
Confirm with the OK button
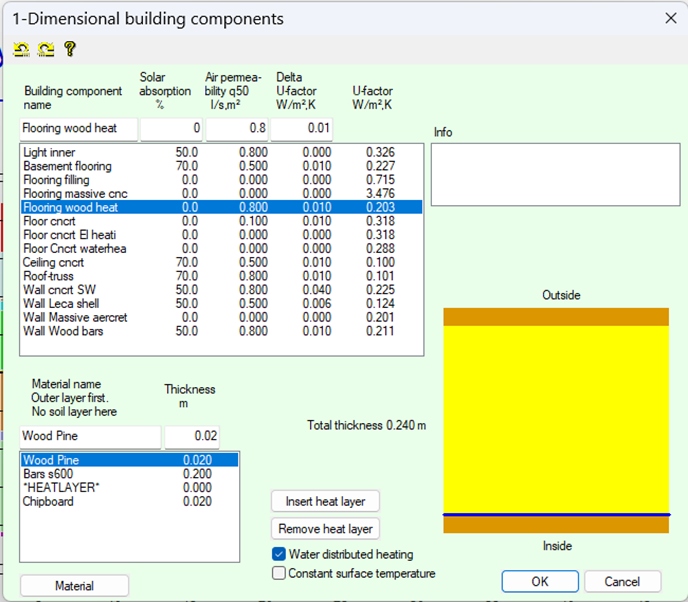[539, 581]
